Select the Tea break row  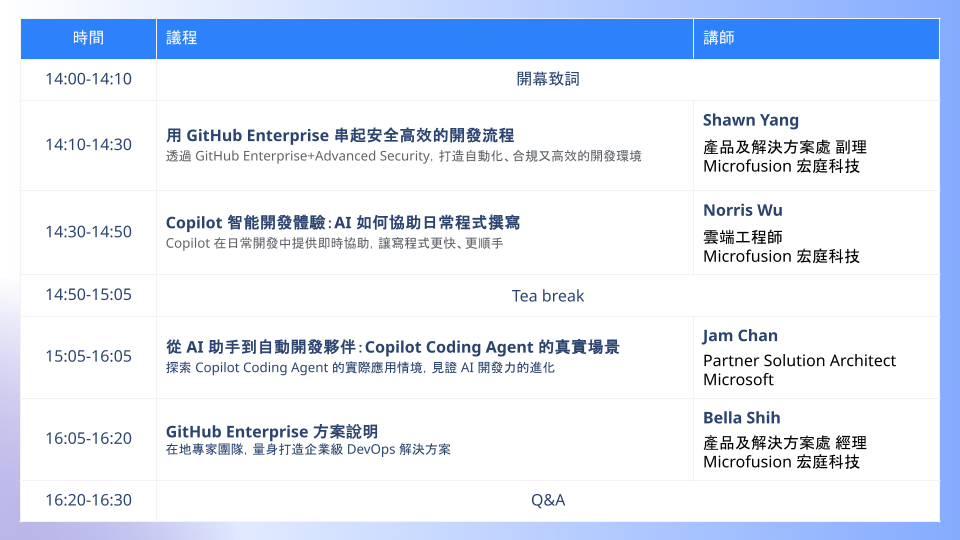click(480, 296)
